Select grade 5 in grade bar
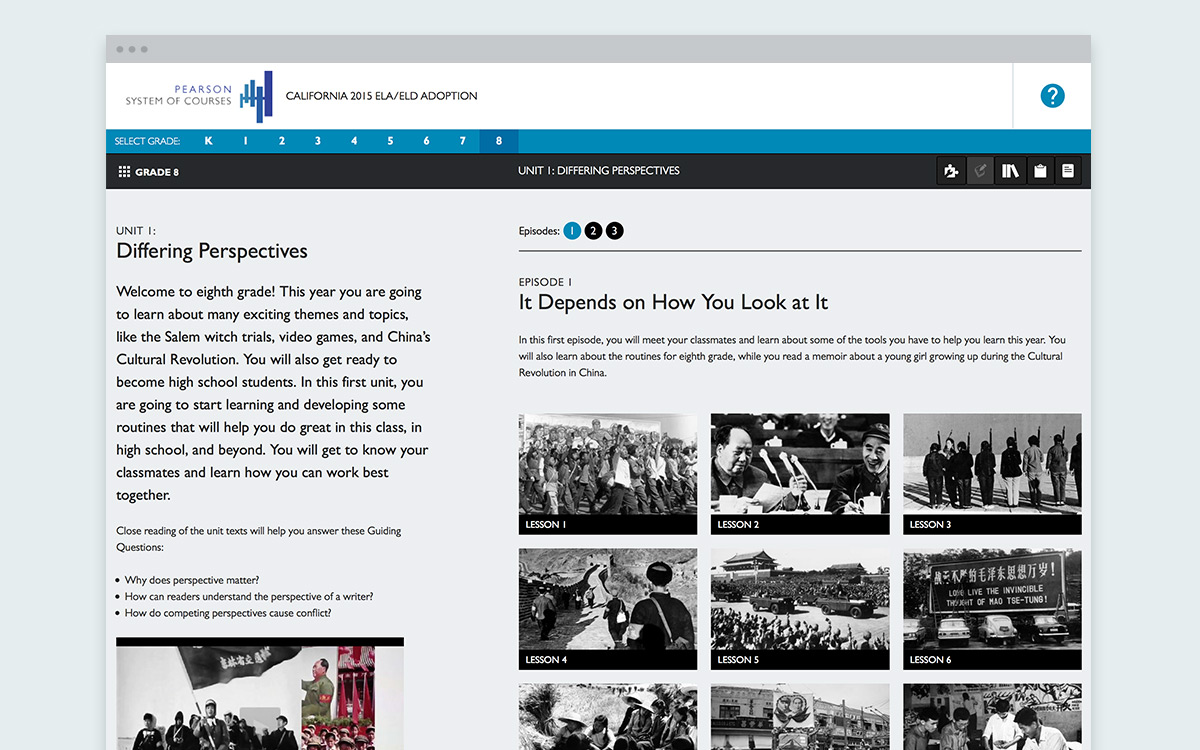The width and height of the screenshot is (1200, 750). [390, 141]
